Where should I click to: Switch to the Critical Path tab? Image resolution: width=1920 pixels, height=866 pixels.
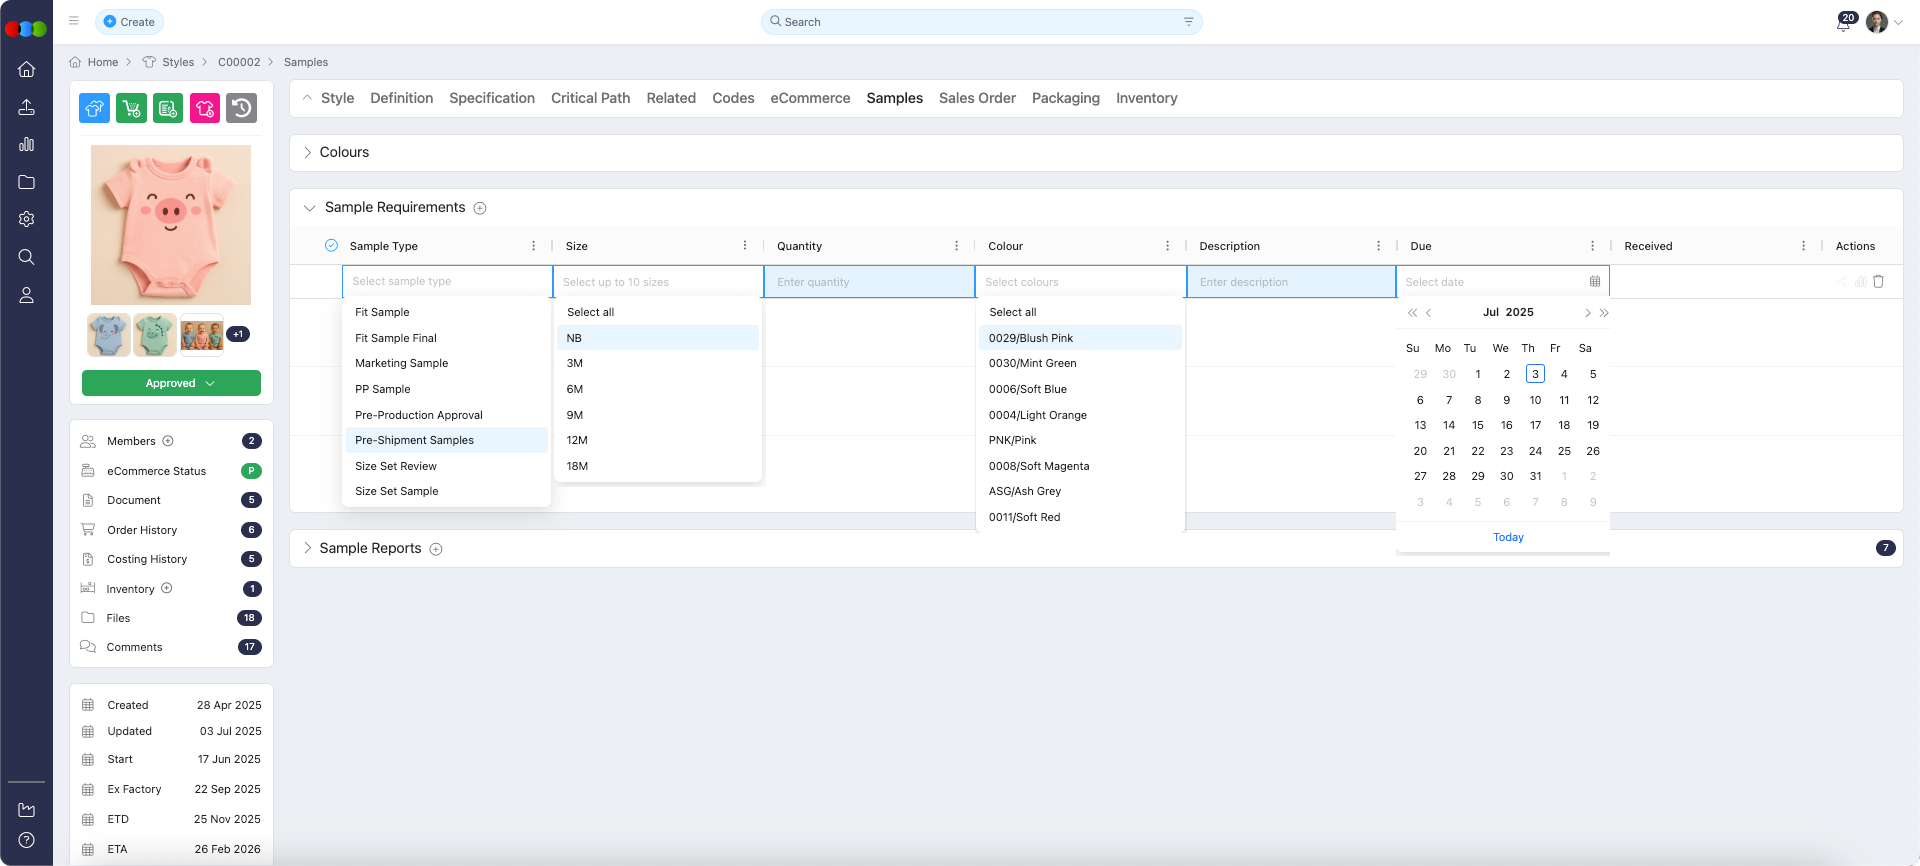point(590,98)
